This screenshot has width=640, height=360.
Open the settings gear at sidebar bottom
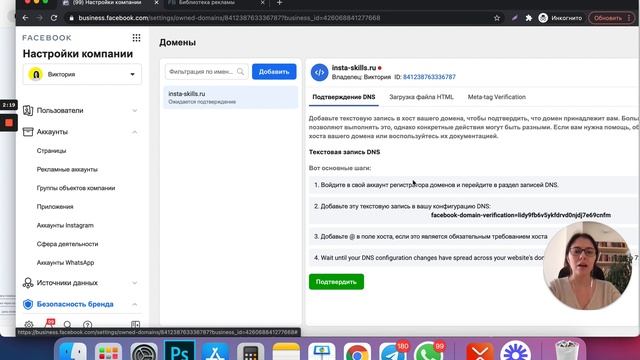pos(29,324)
